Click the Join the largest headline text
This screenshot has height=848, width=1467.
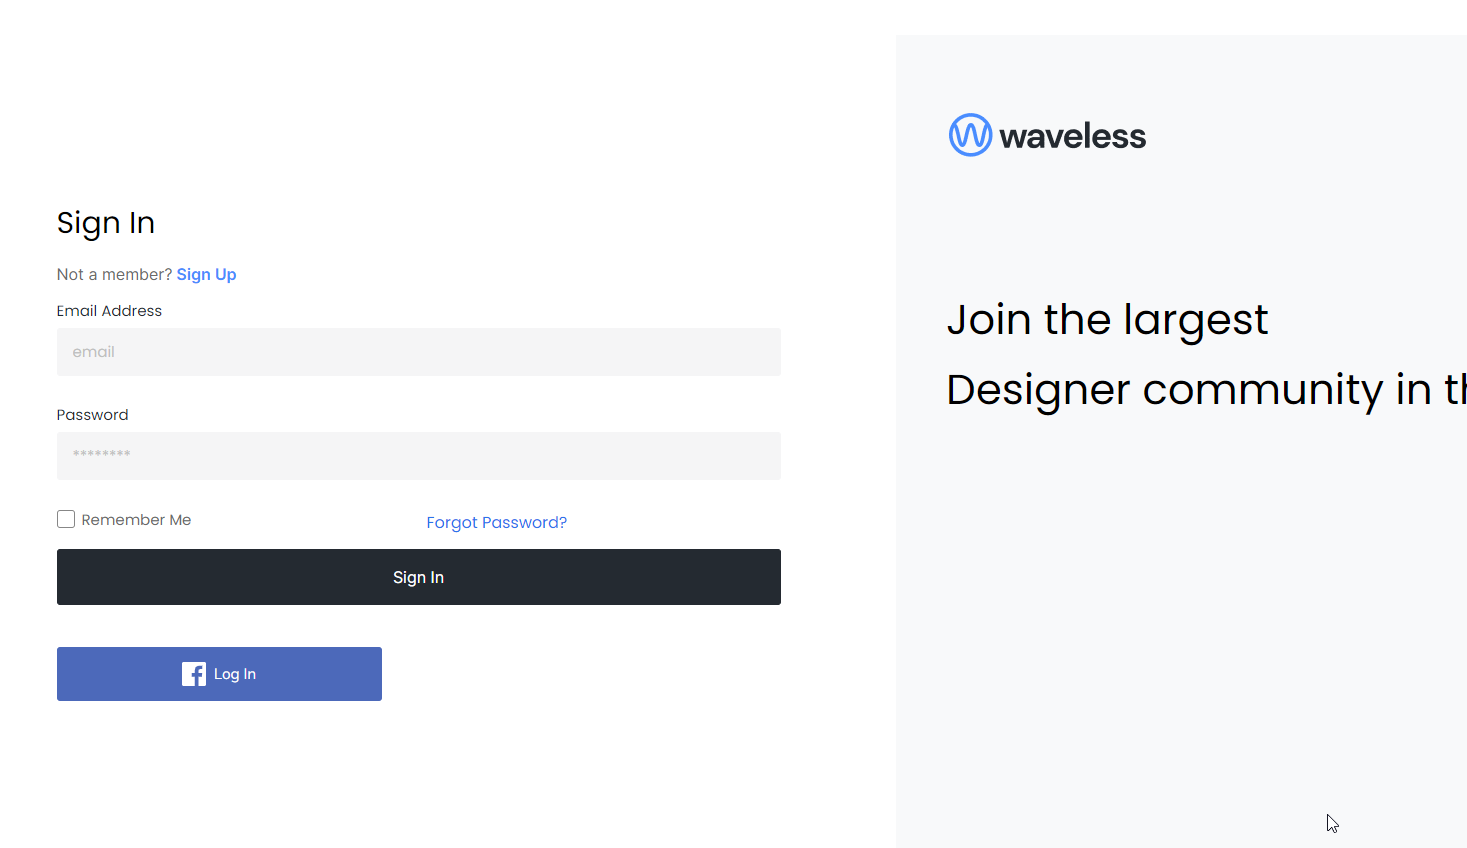pyautogui.click(x=1107, y=319)
